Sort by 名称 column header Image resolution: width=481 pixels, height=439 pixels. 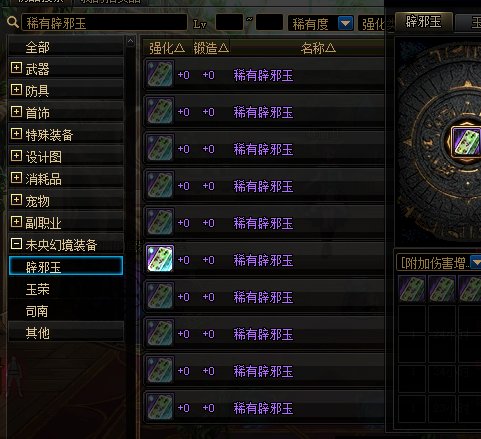pyautogui.click(x=318, y=48)
